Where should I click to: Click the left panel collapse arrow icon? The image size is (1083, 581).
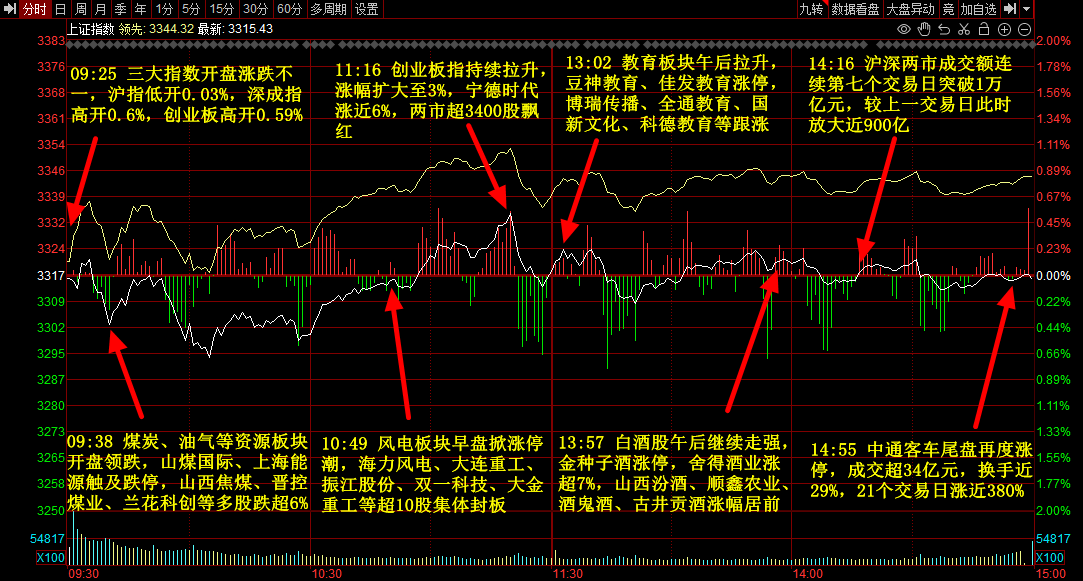coord(9,9)
